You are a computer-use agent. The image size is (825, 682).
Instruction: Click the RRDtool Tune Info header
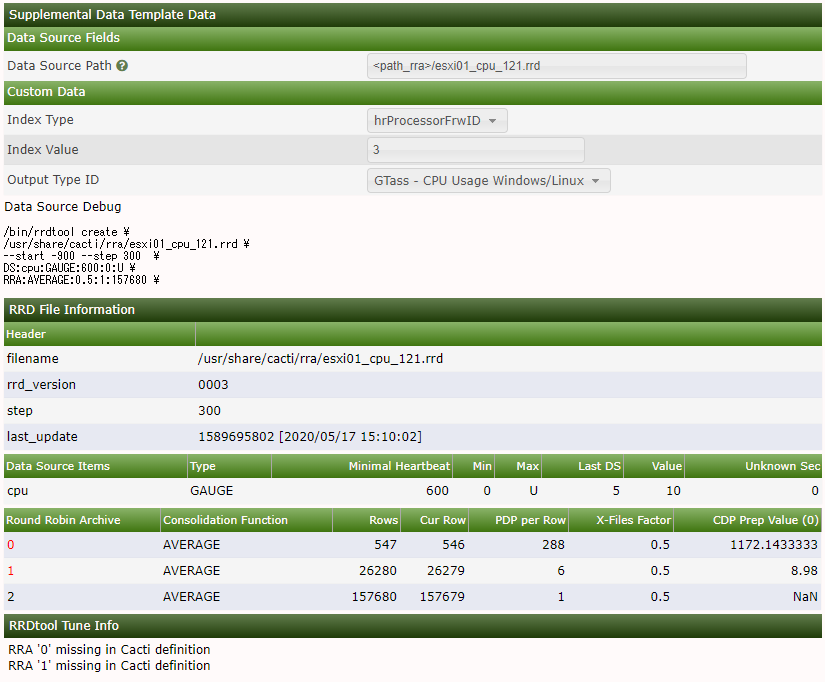point(412,626)
